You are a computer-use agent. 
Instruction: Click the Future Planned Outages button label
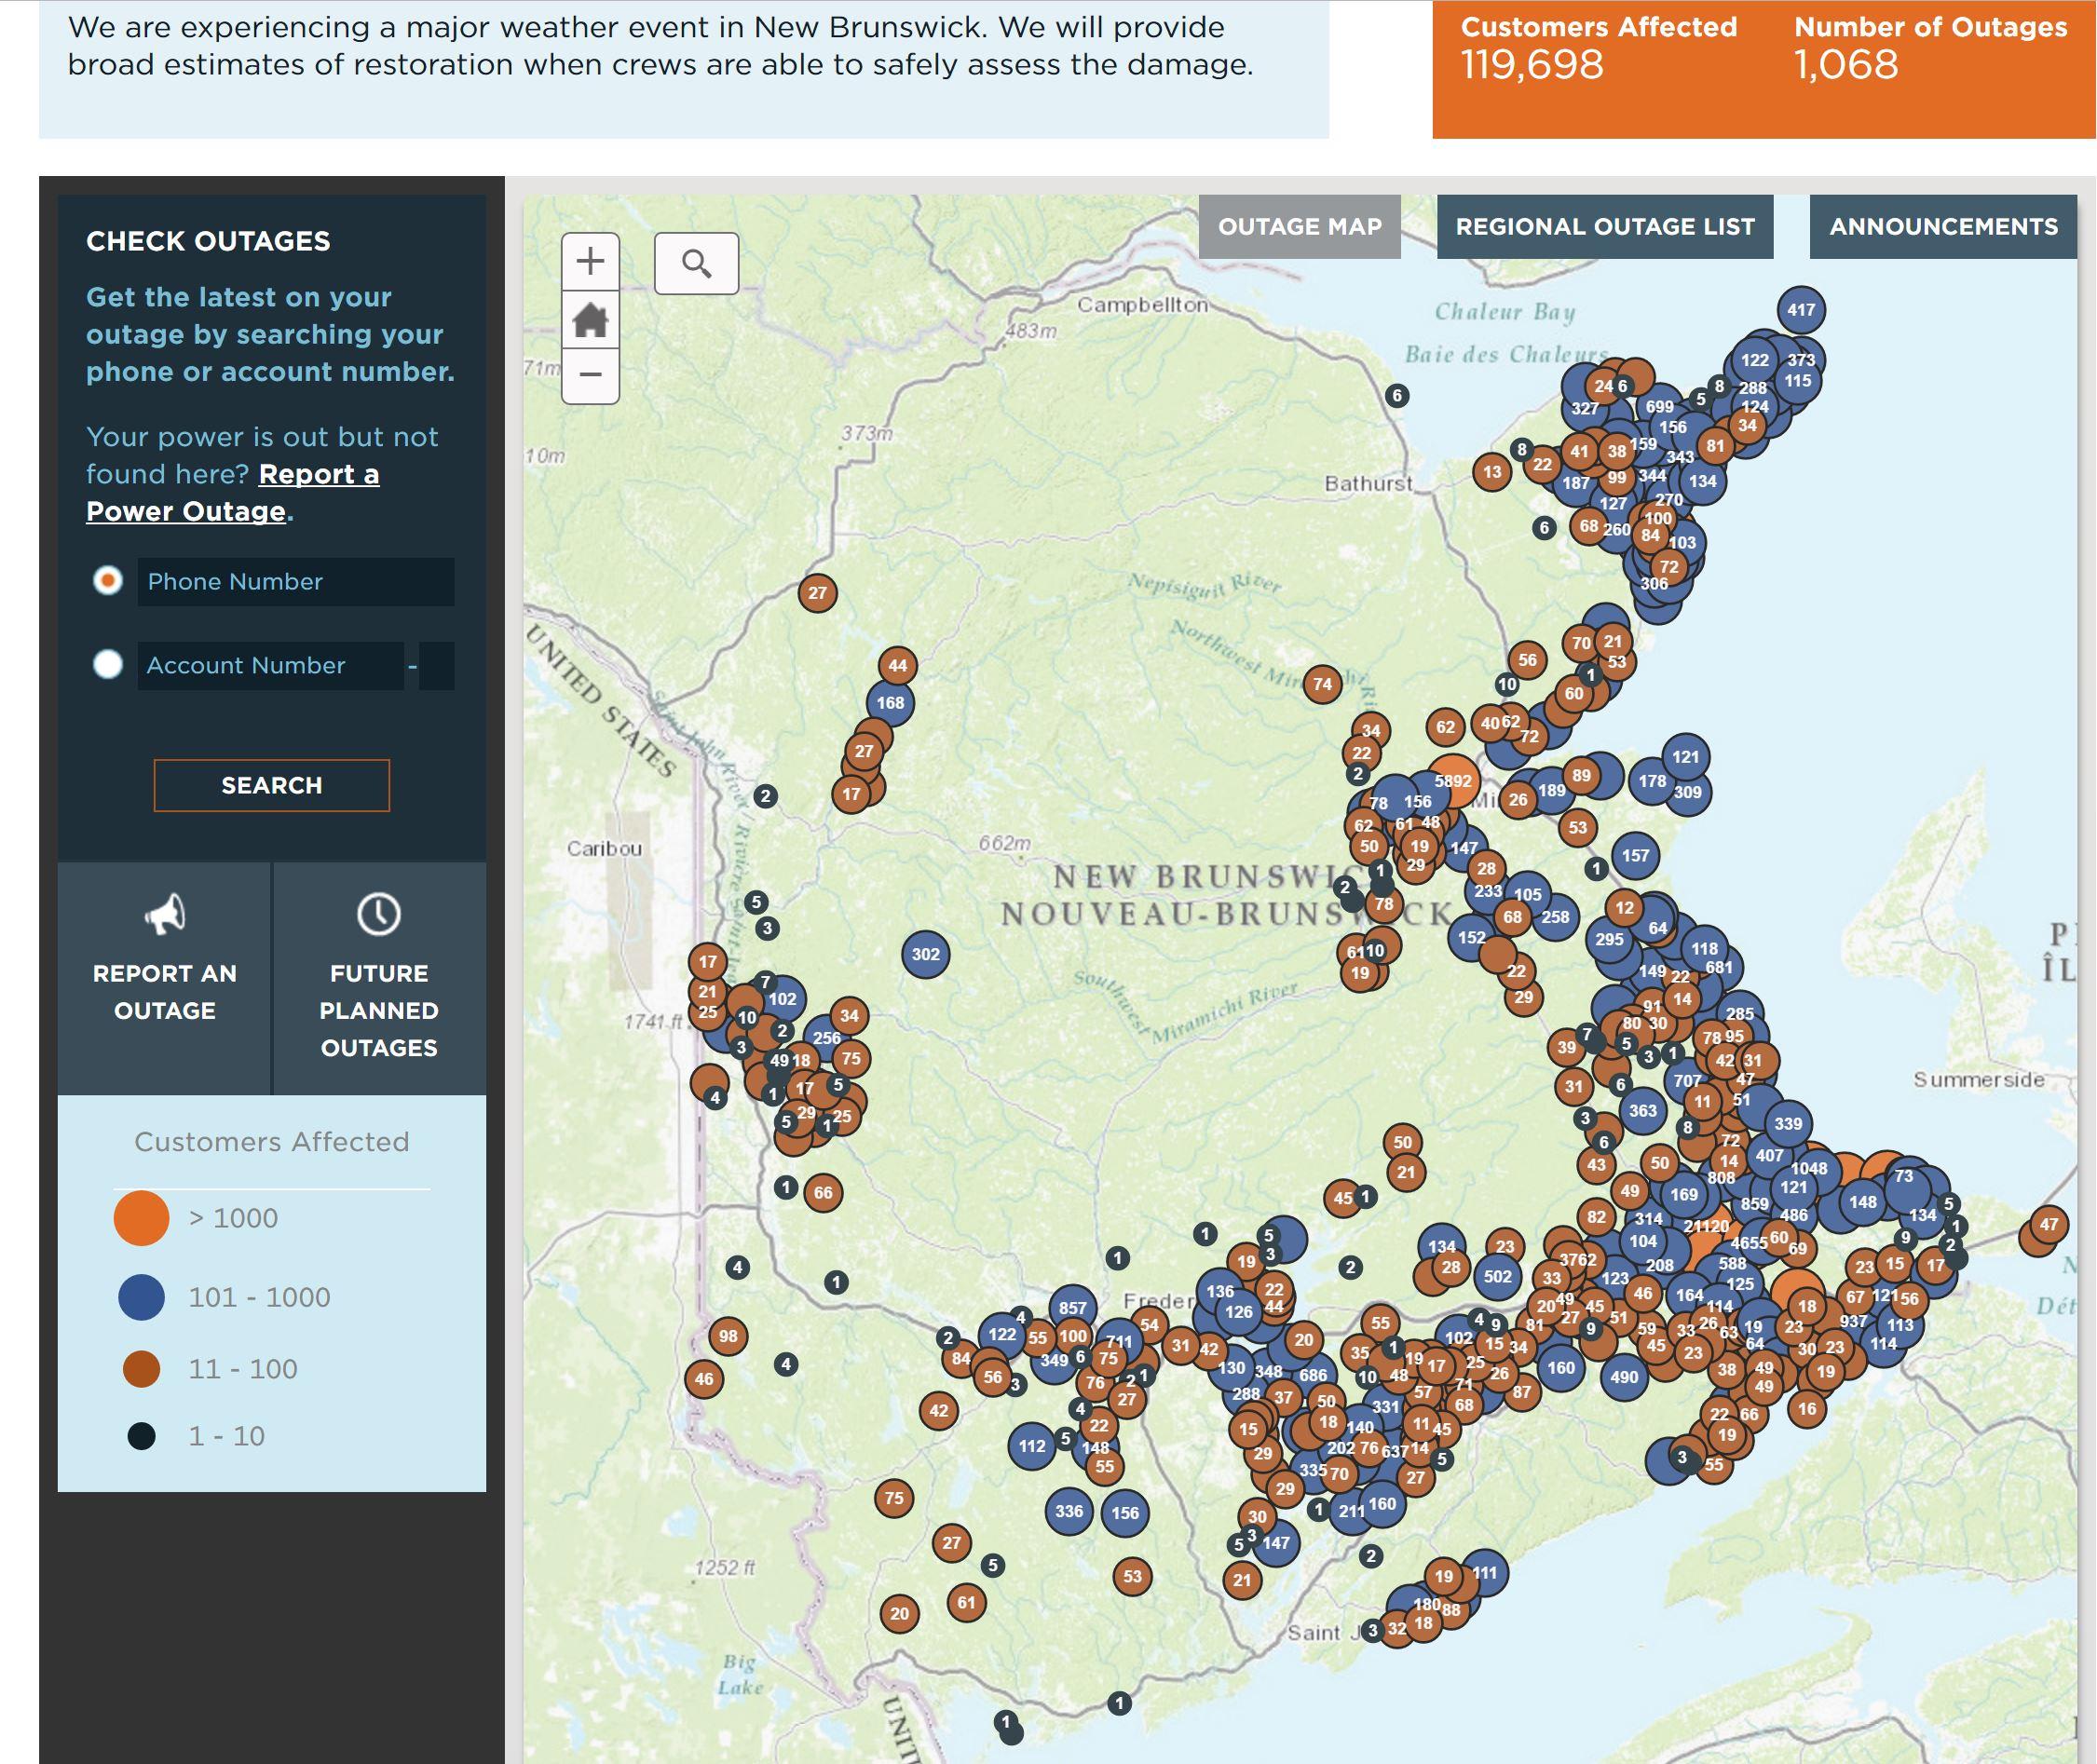coord(379,1011)
